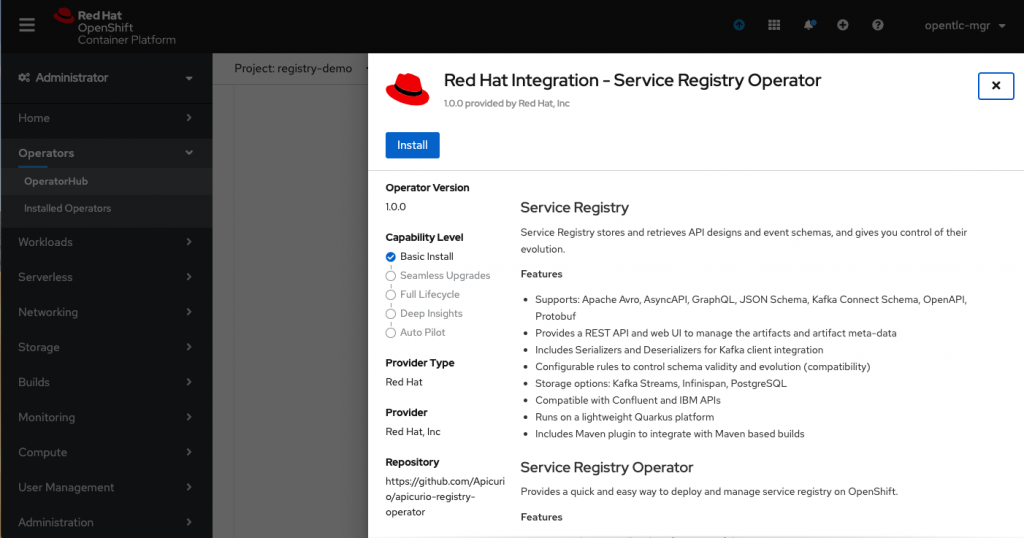Expand the Networking navigation section
Screen dimensions: 1024x538
106,312
